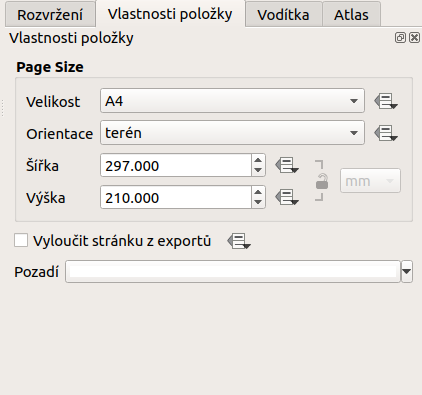Open the Pozadí color dropdown arrow
This screenshot has height=395, width=422.
pos(407,272)
